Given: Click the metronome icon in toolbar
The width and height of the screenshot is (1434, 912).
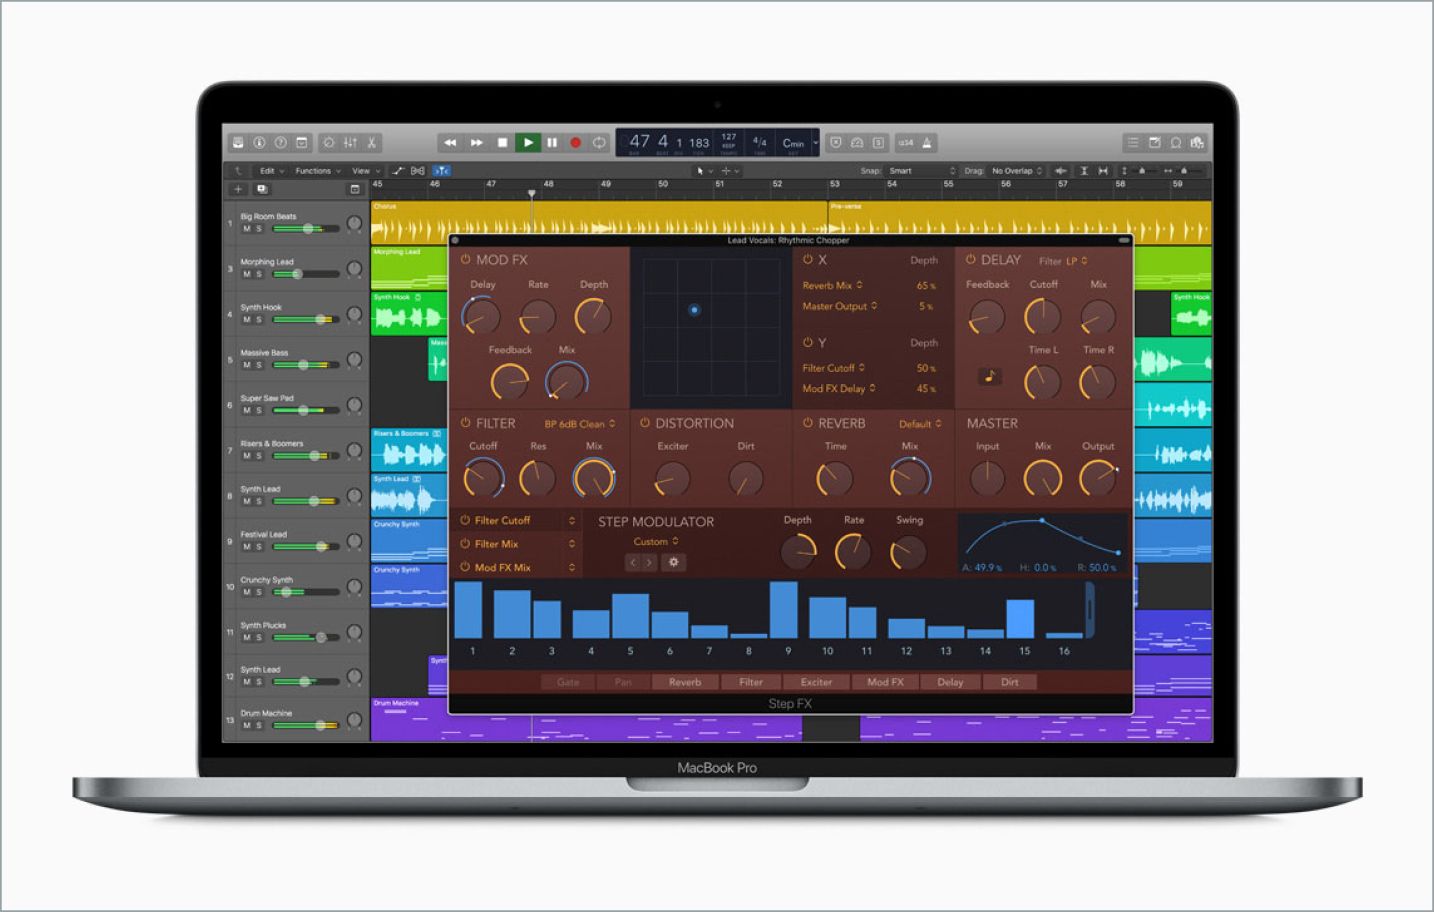Looking at the screenshot, I should [927, 143].
